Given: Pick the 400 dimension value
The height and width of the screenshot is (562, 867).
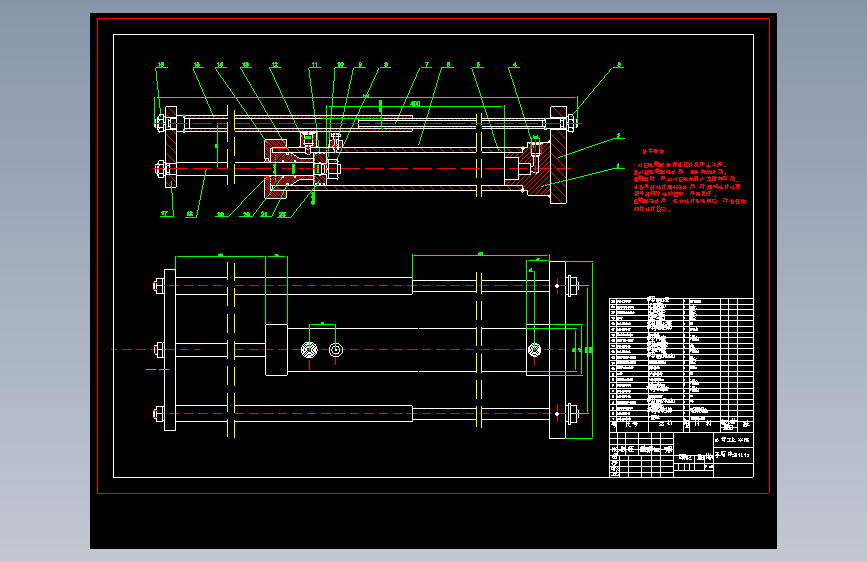Looking at the screenshot, I should (415, 103).
